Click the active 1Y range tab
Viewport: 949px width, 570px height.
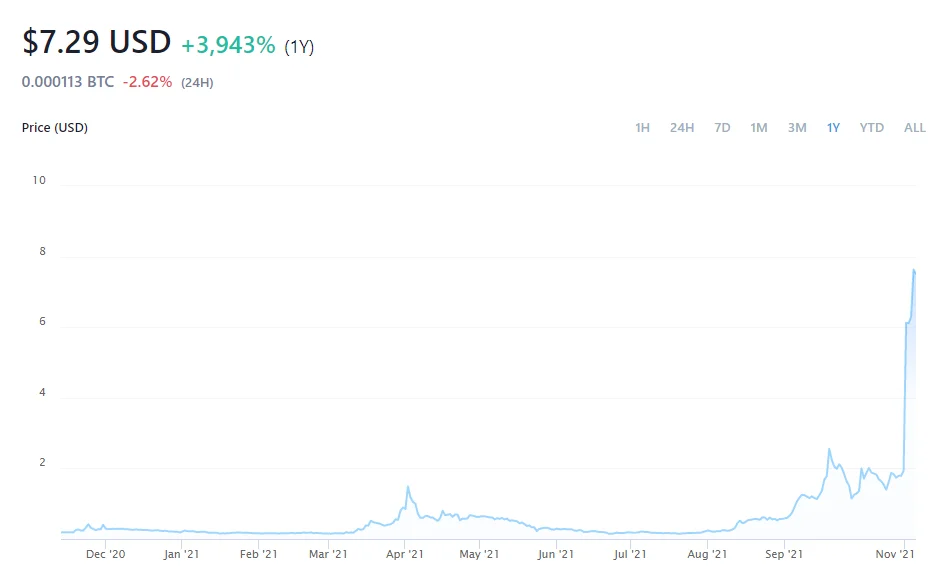point(833,128)
